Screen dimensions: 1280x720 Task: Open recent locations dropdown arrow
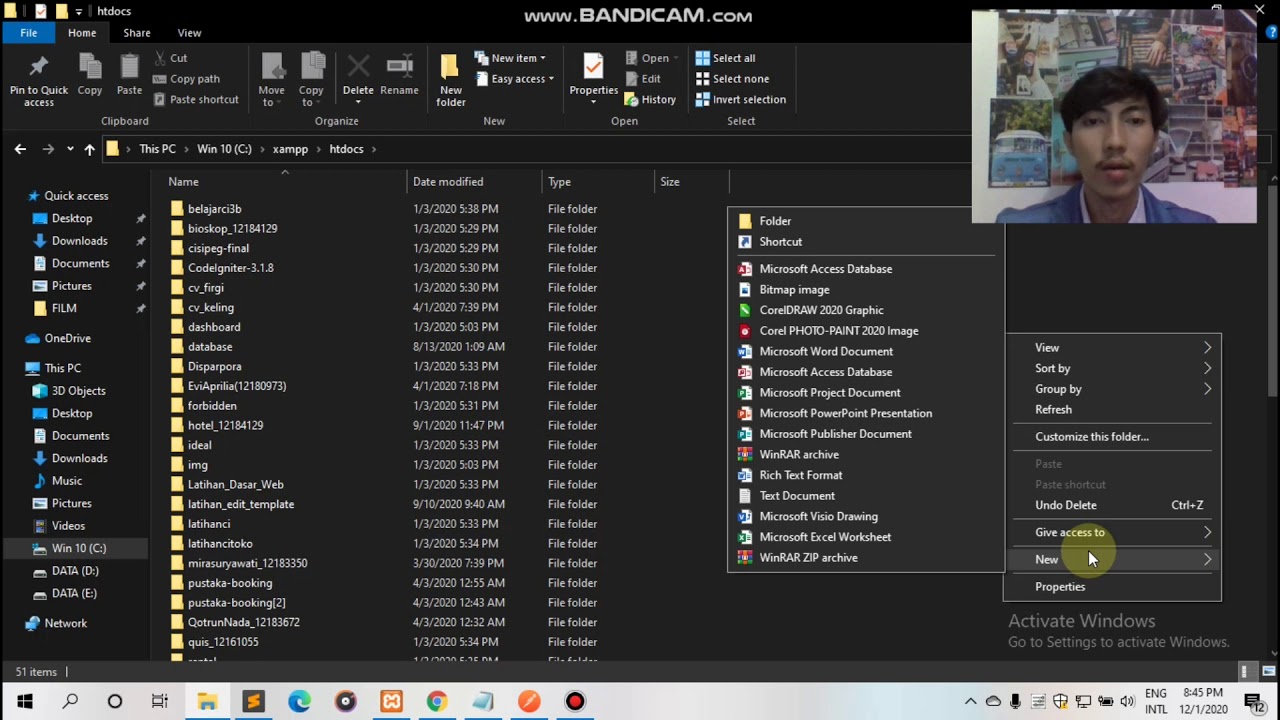(x=69, y=149)
